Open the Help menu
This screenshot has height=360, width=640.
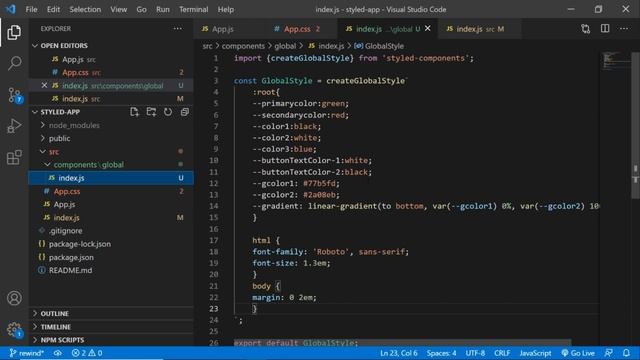(x=226, y=9)
